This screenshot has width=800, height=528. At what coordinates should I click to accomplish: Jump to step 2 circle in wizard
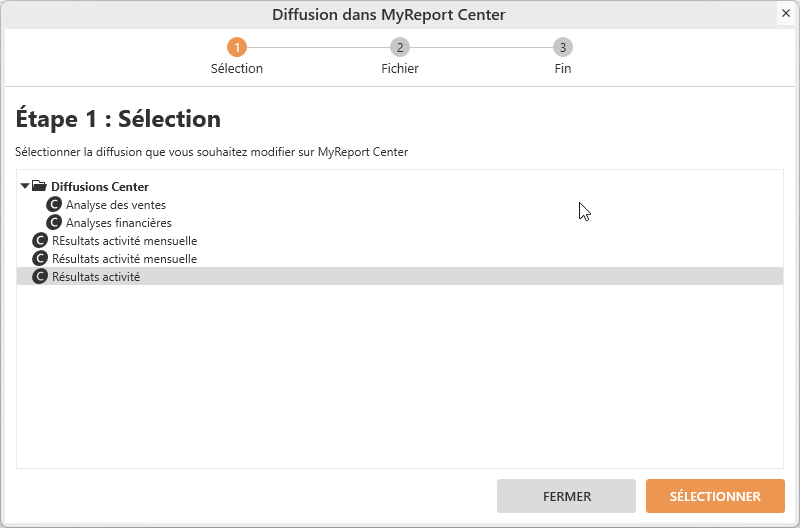pos(400,47)
